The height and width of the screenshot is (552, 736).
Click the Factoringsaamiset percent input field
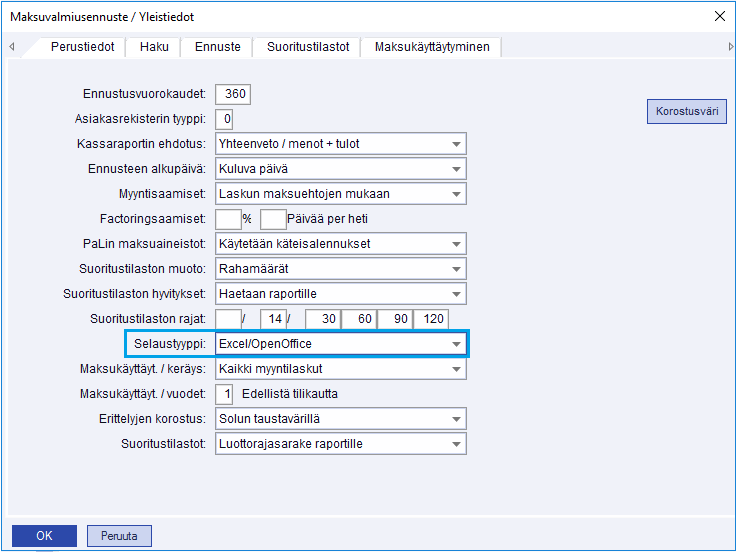(x=227, y=219)
